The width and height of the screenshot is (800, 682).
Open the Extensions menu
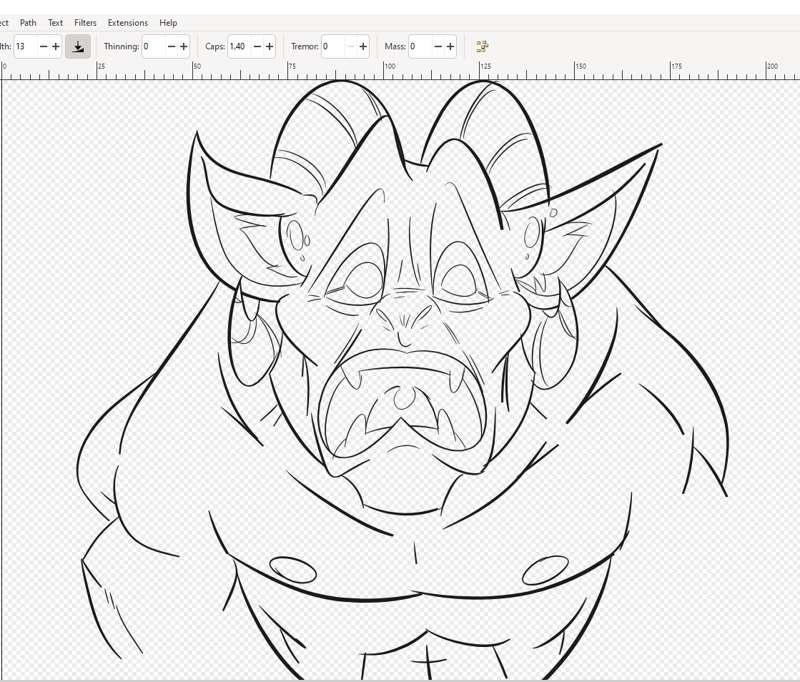point(128,22)
